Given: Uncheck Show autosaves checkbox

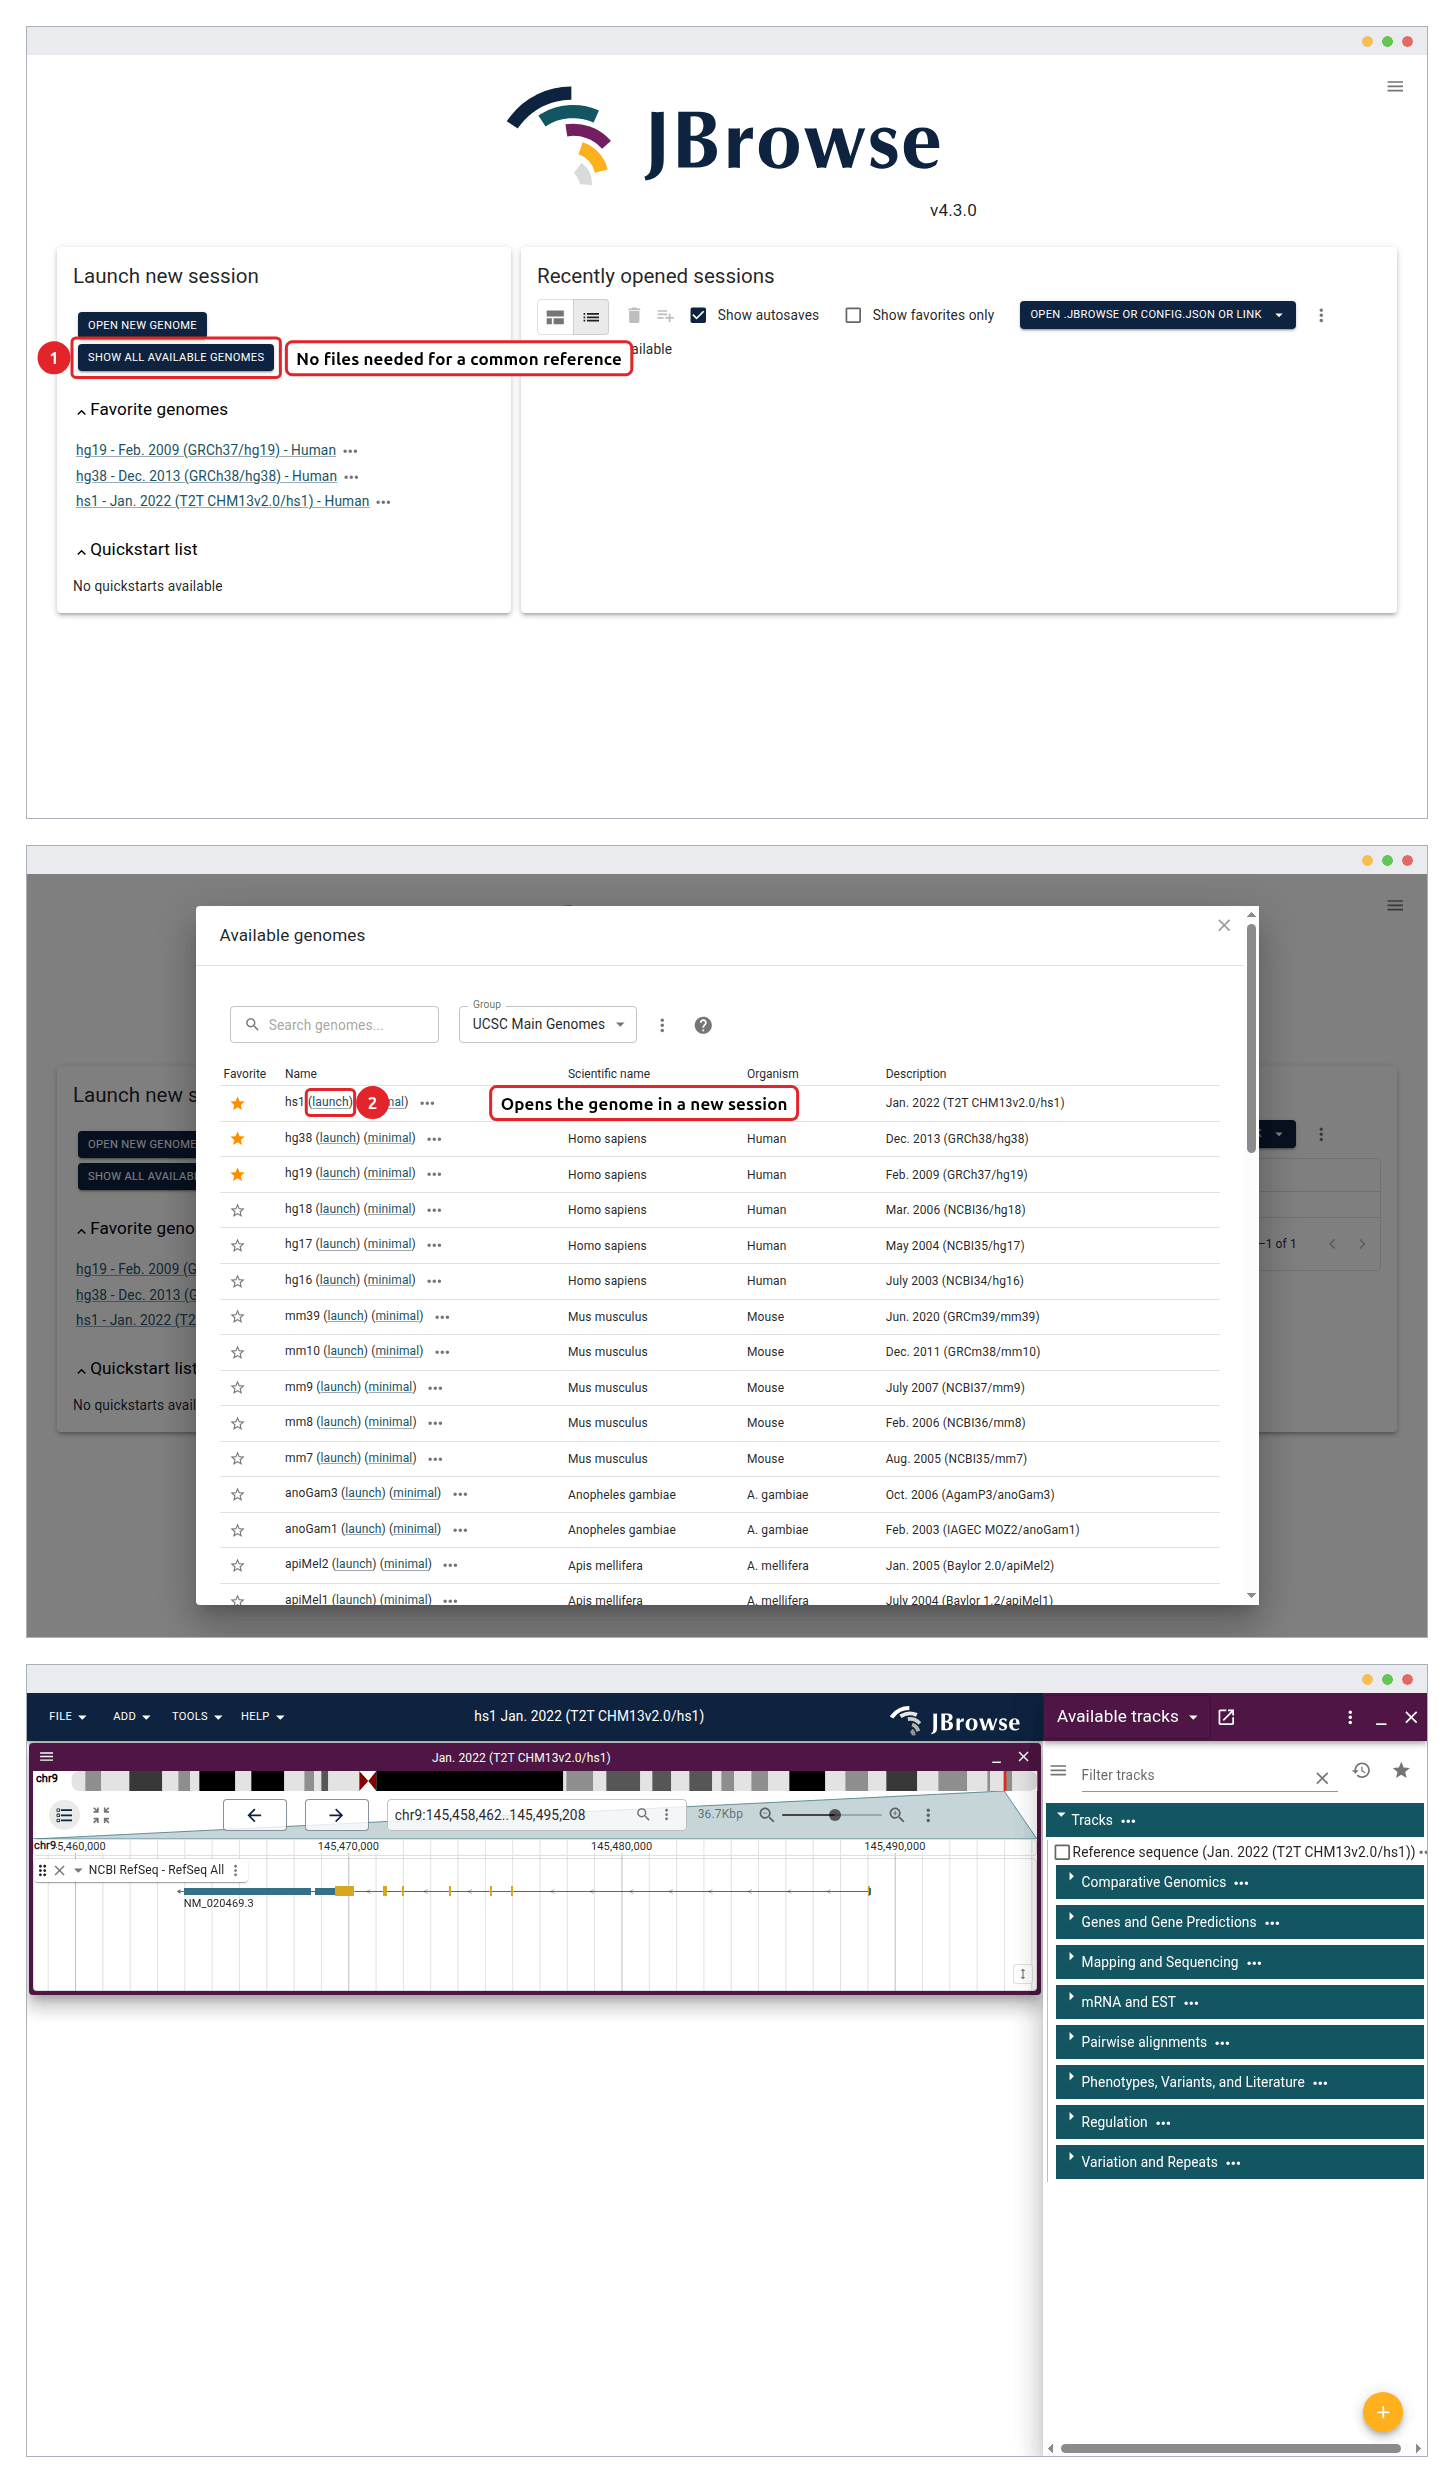Looking at the screenshot, I should pos(698,315).
